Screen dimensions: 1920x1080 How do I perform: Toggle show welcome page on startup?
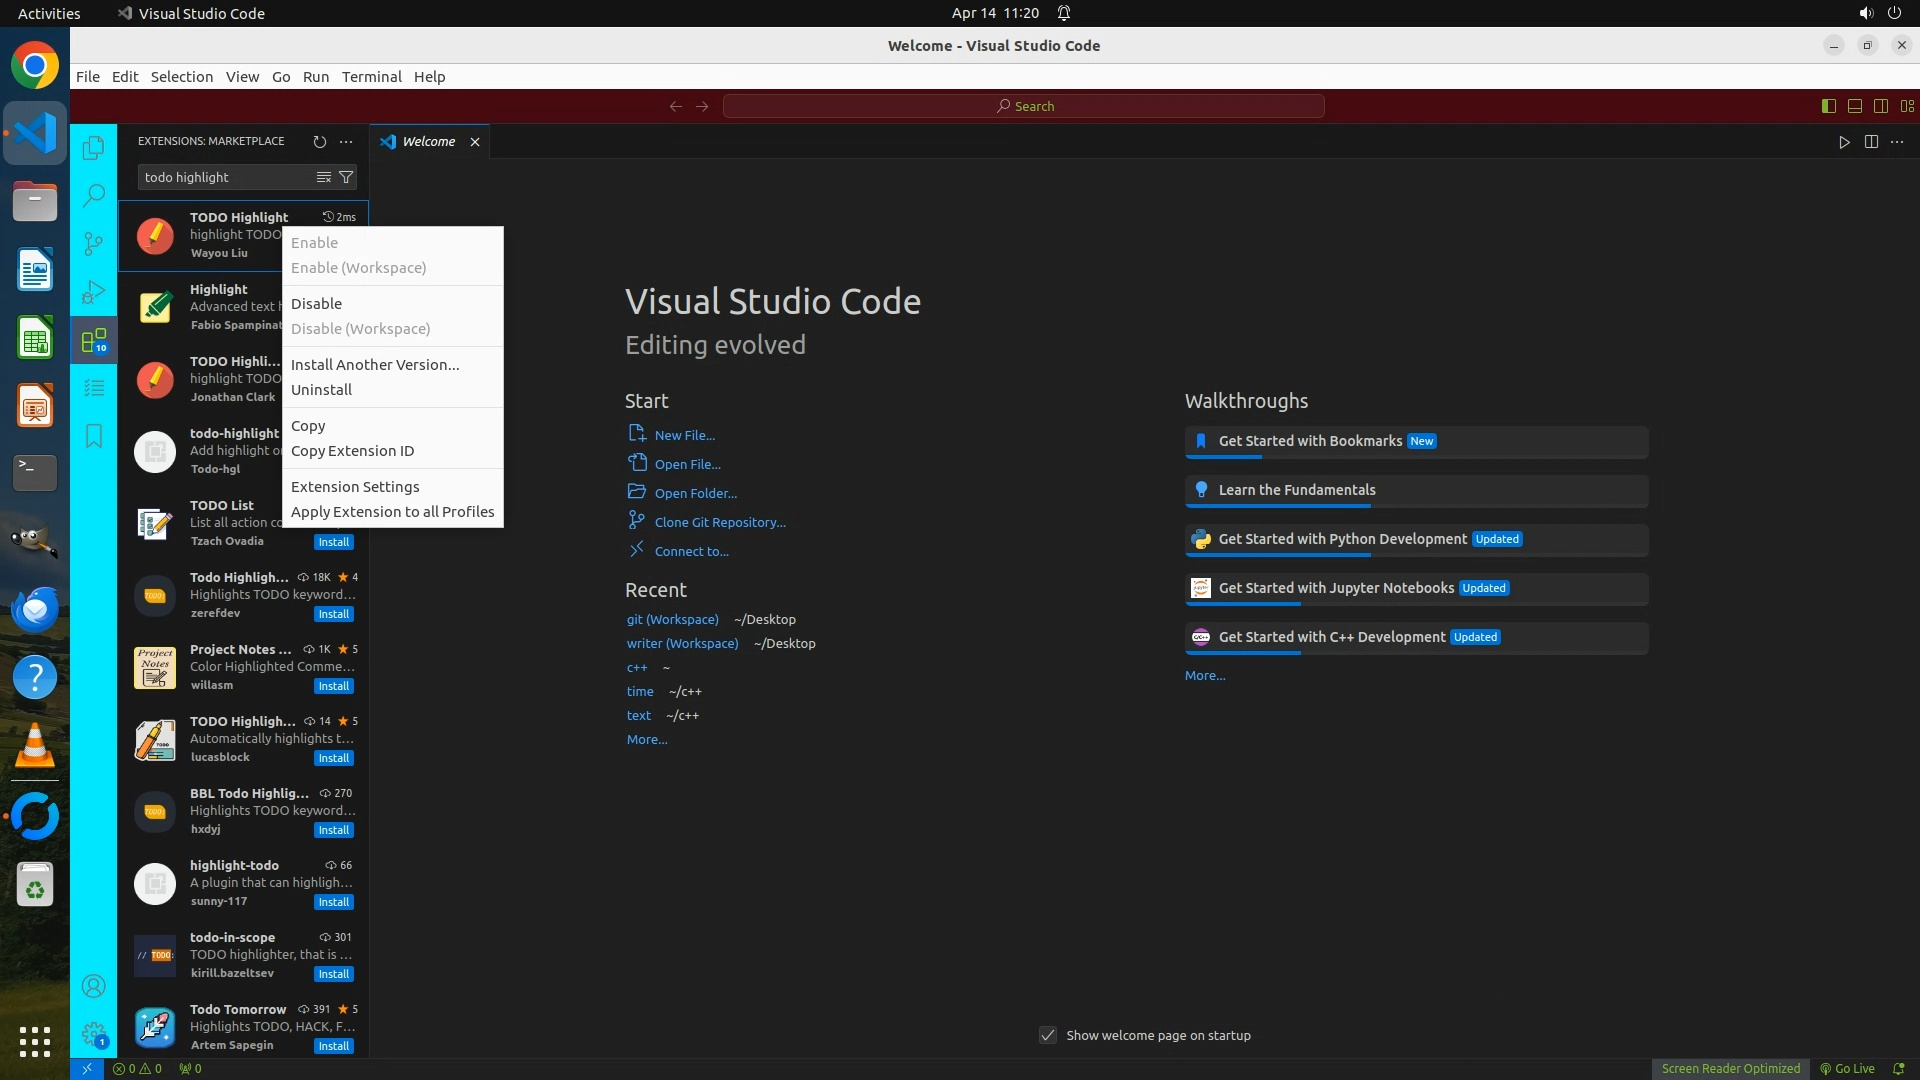pyautogui.click(x=1047, y=1035)
